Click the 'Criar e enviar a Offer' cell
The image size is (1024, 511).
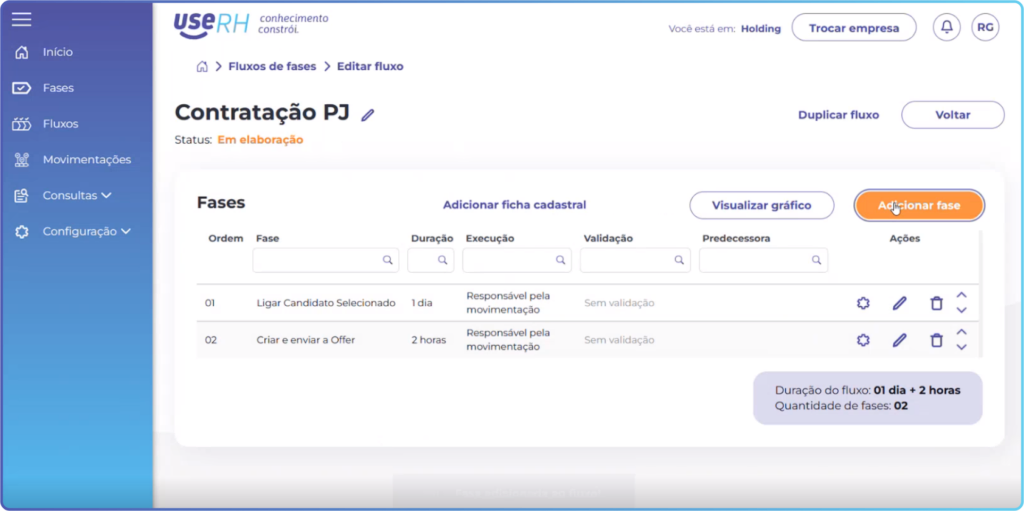click(306, 340)
